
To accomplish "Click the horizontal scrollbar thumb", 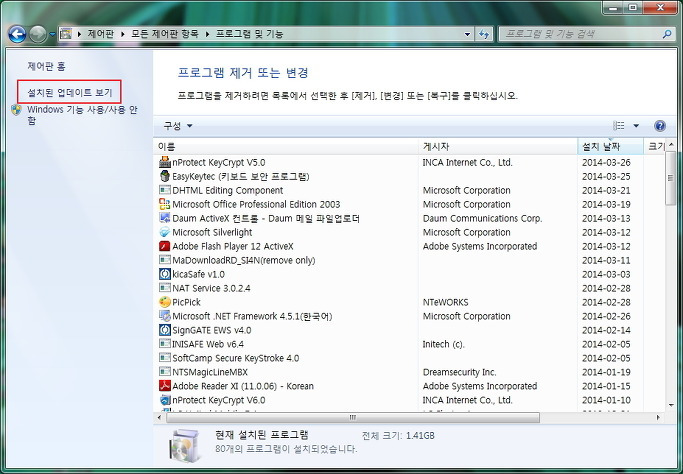I will [x=352, y=417].
